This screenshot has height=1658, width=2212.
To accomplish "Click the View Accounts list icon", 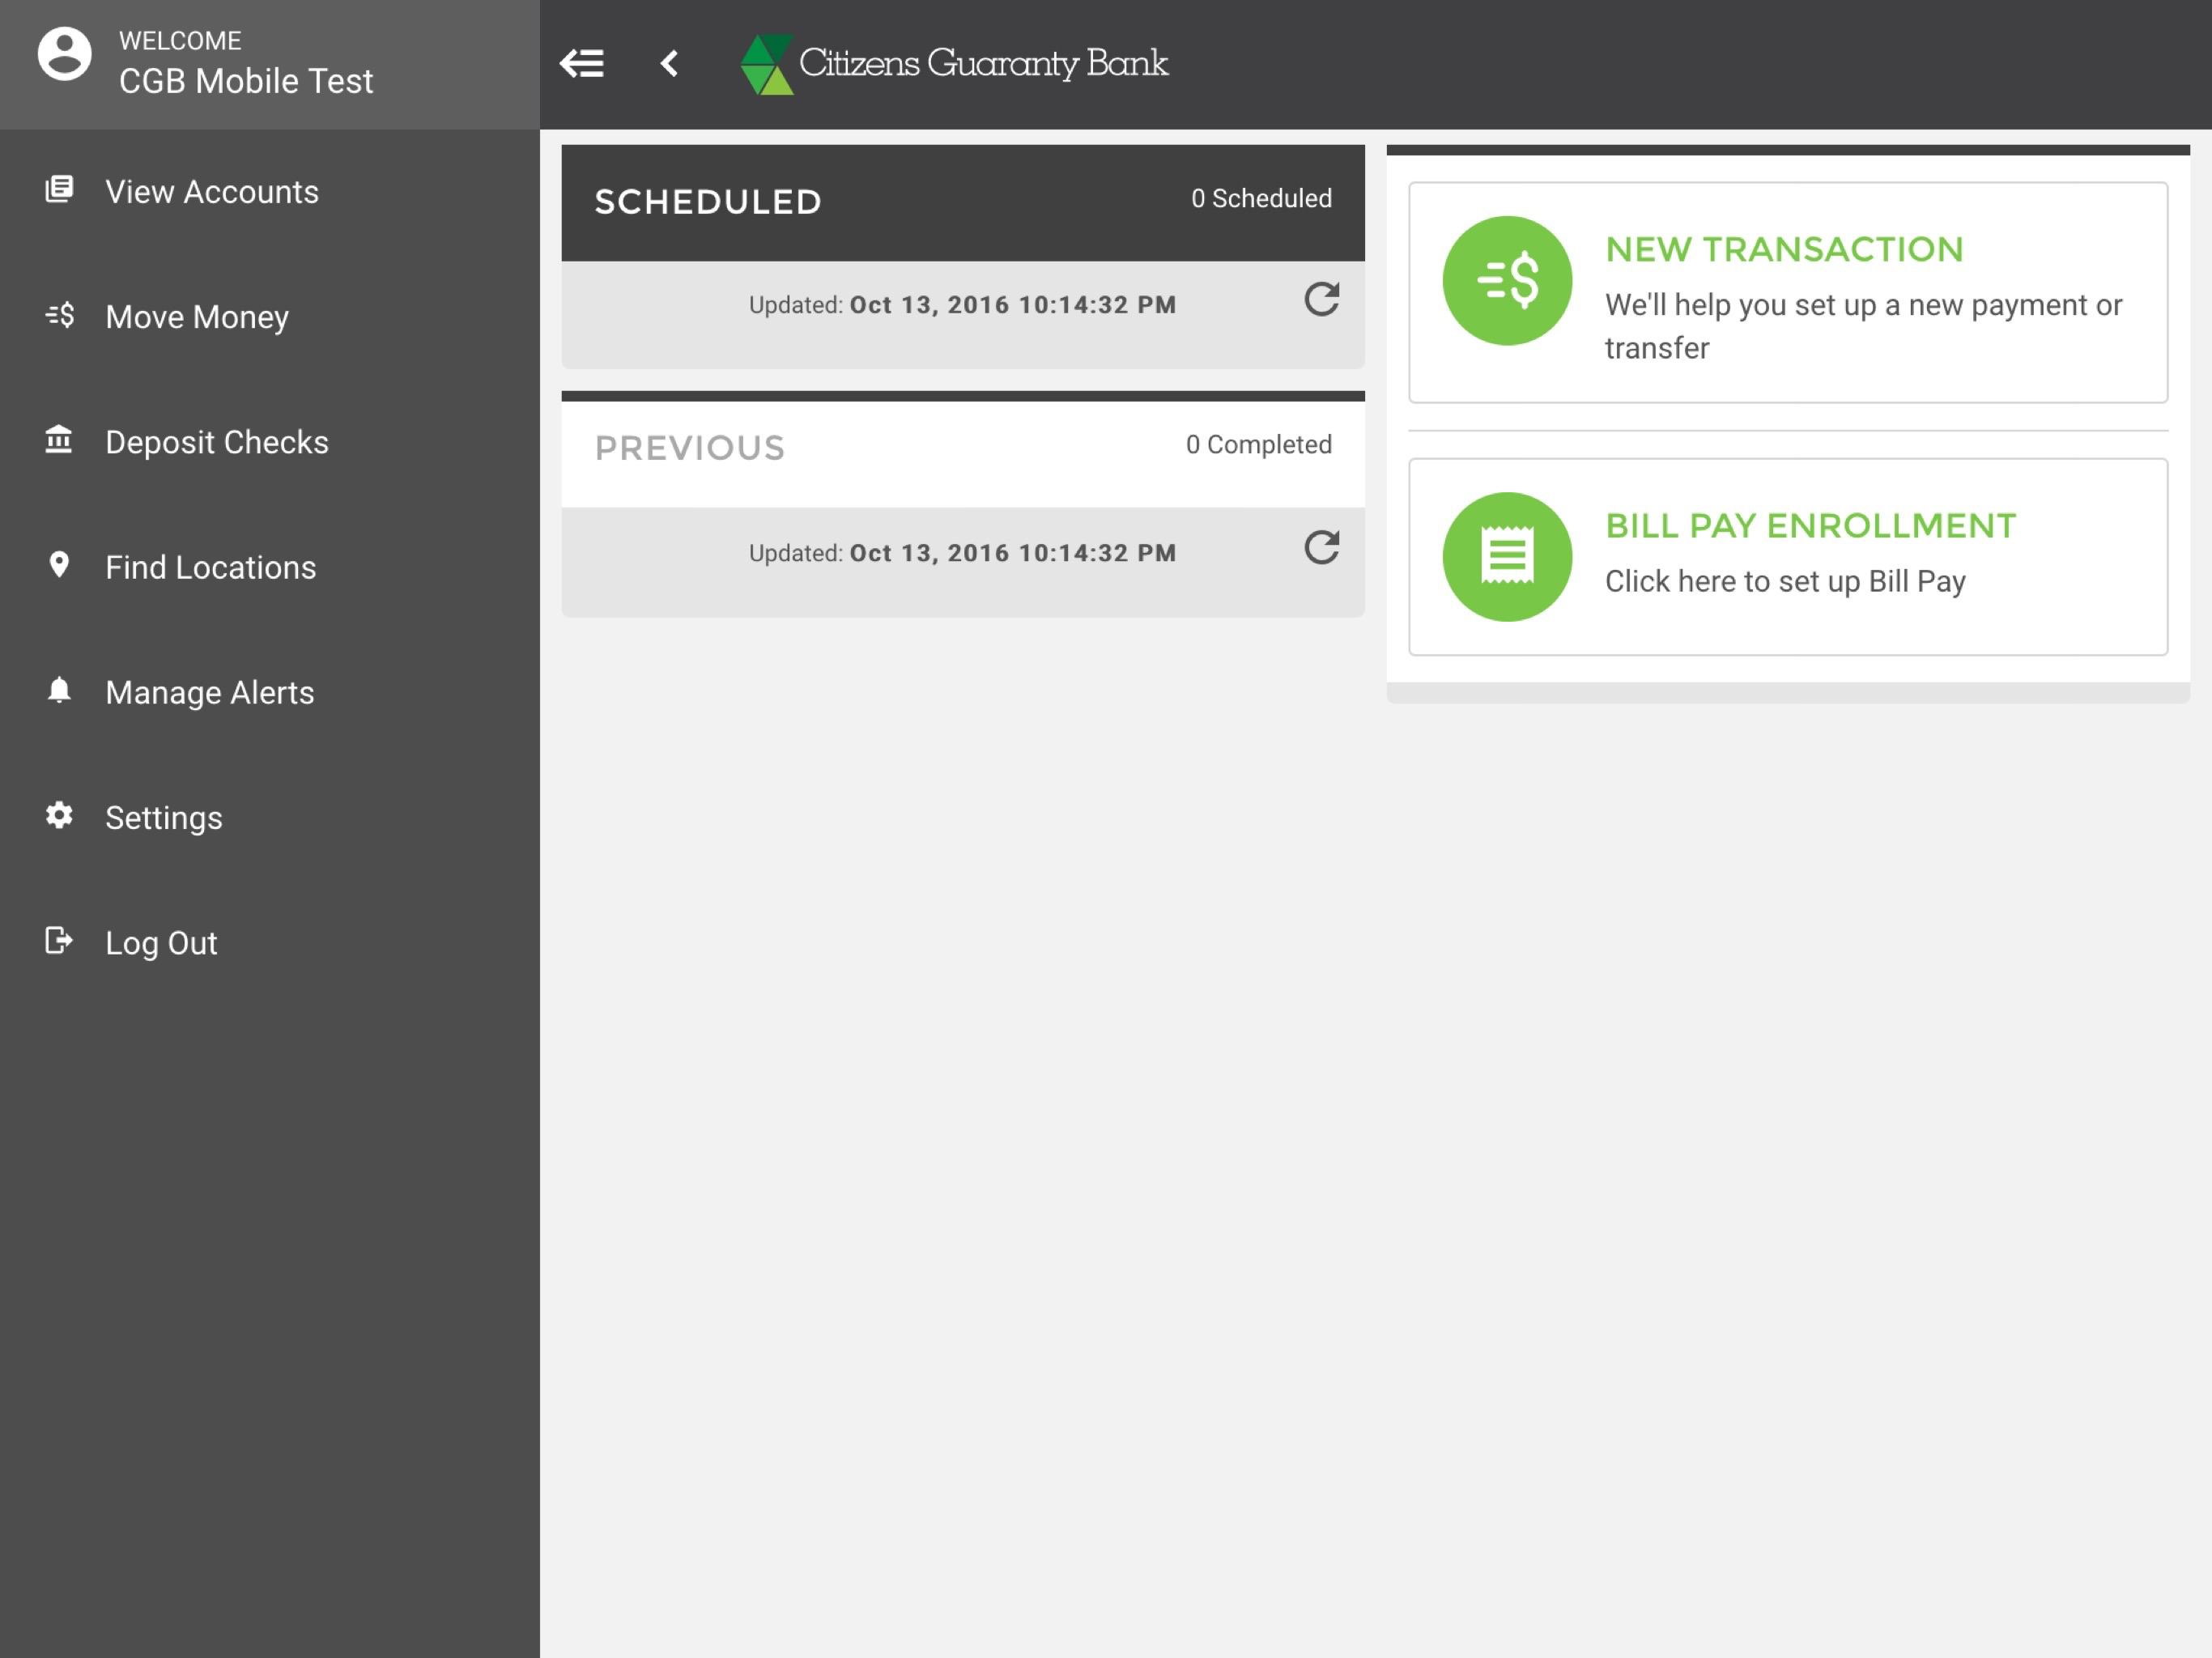I will [x=59, y=190].
